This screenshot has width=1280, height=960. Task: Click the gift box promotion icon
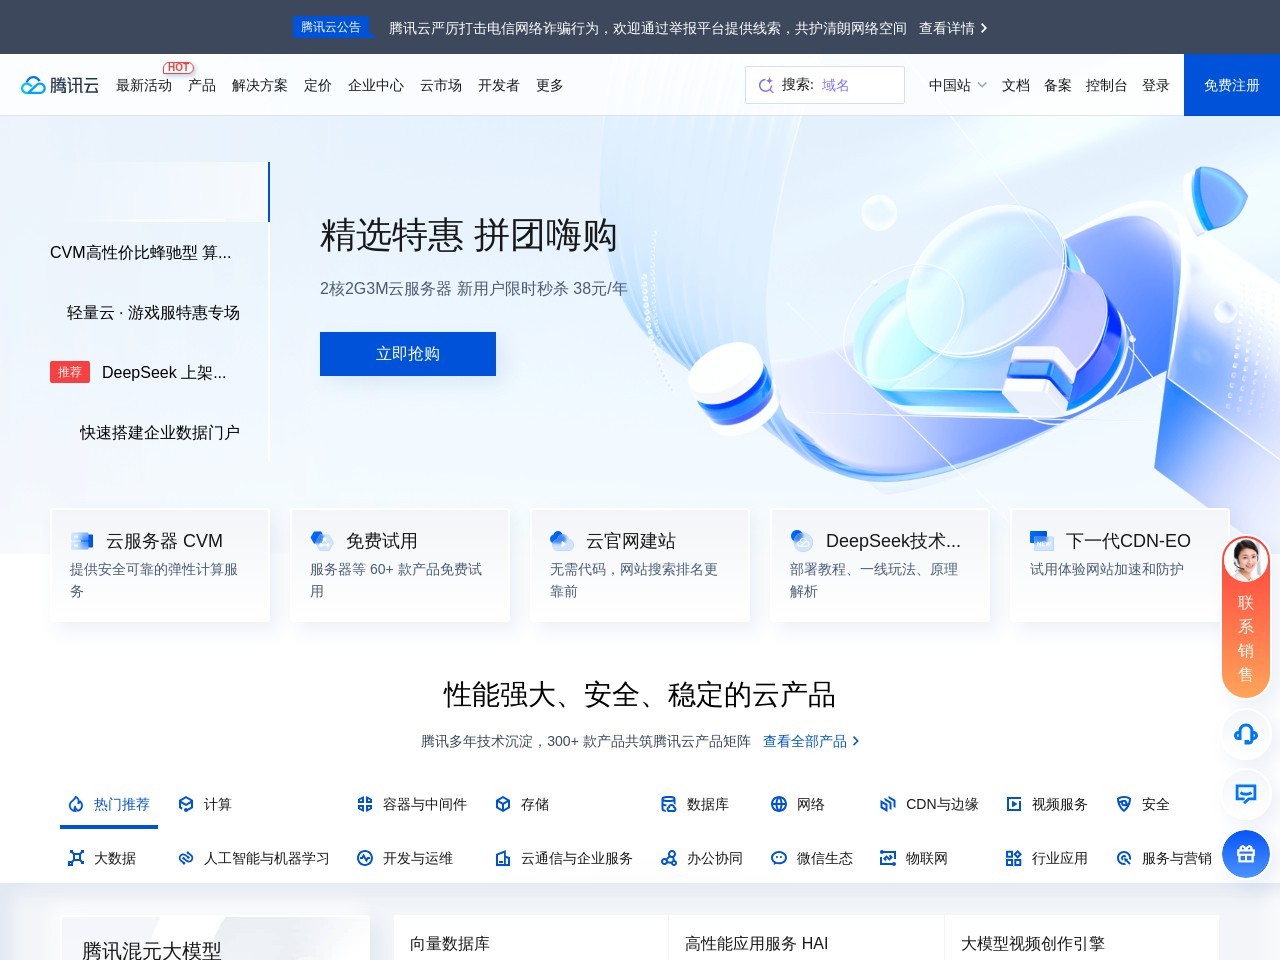click(1245, 855)
